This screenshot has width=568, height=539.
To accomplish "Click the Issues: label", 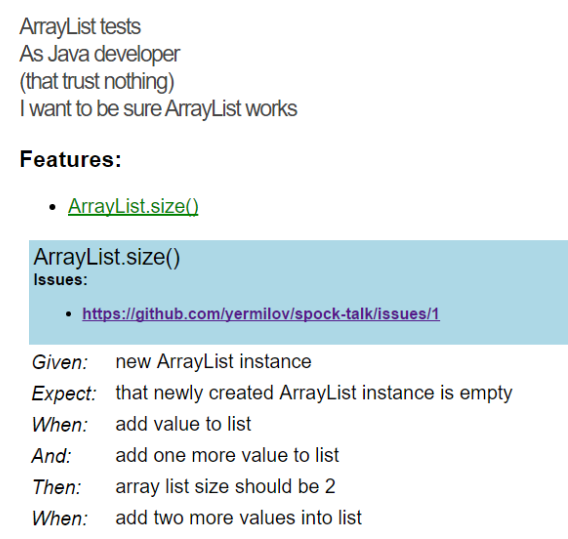I will pyautogui.click(x=60, y=280).
